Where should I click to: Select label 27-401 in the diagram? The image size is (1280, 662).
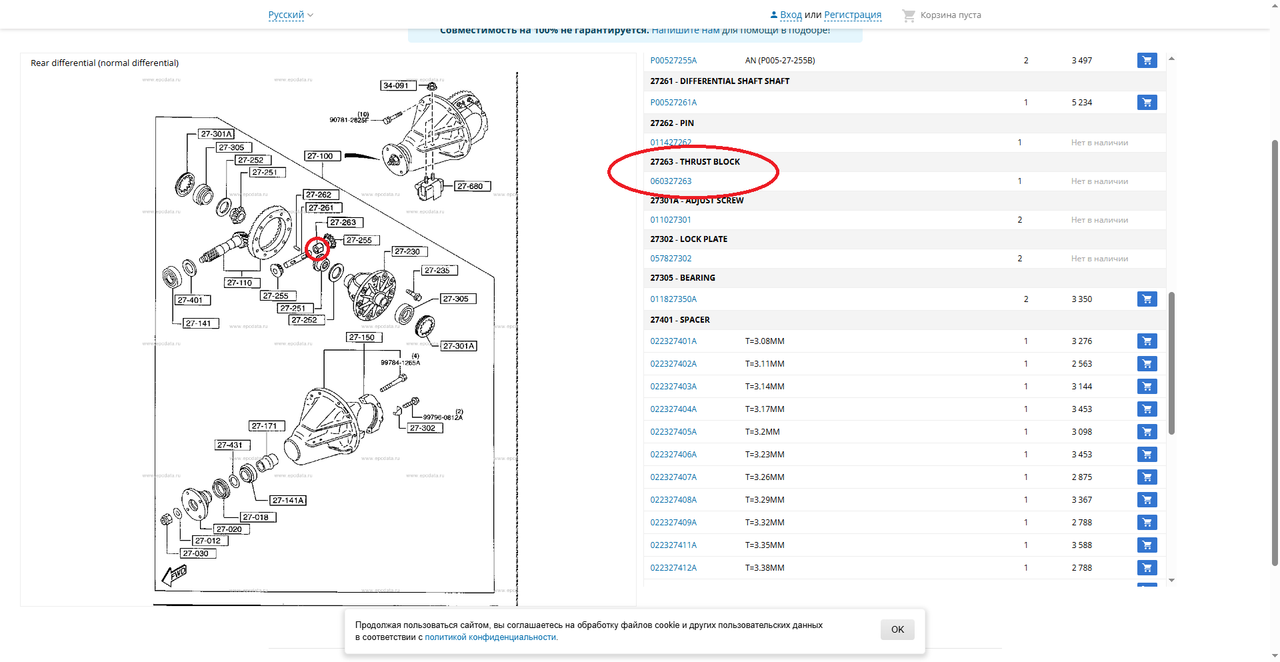tap(190, 300)
